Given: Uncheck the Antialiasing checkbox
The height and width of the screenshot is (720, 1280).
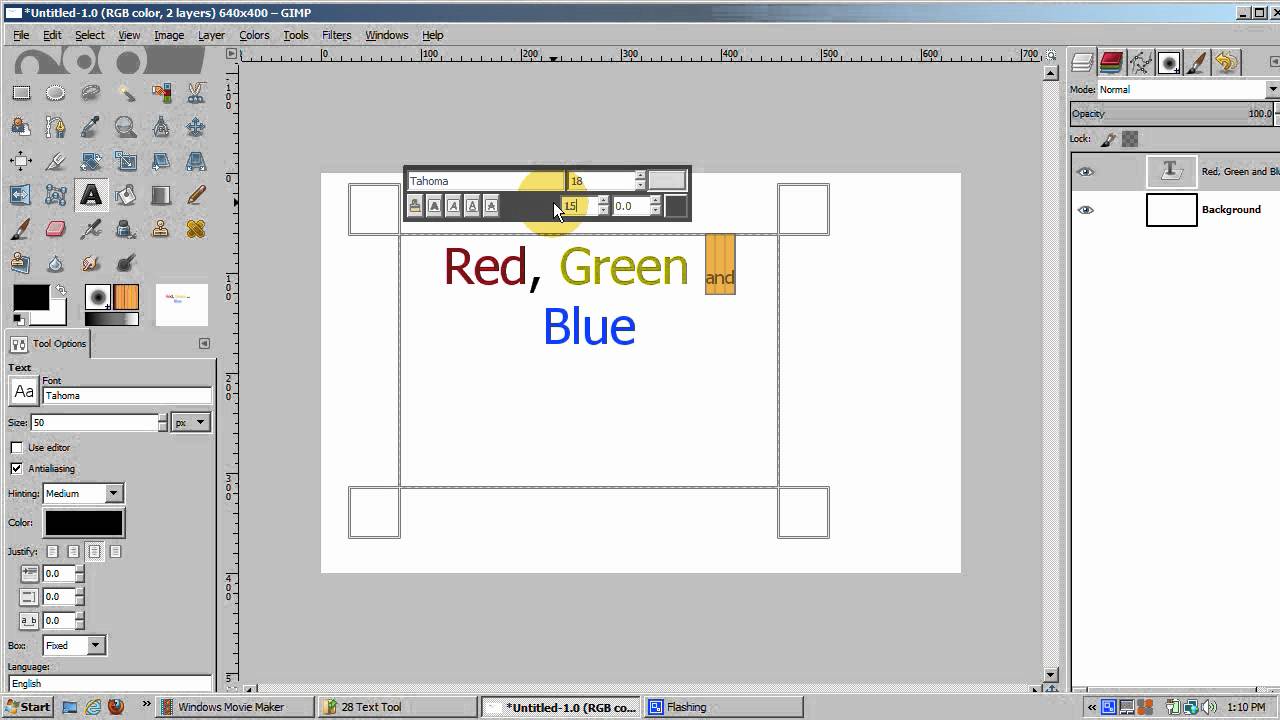Looking at the screenshot, I should [16, 468].
